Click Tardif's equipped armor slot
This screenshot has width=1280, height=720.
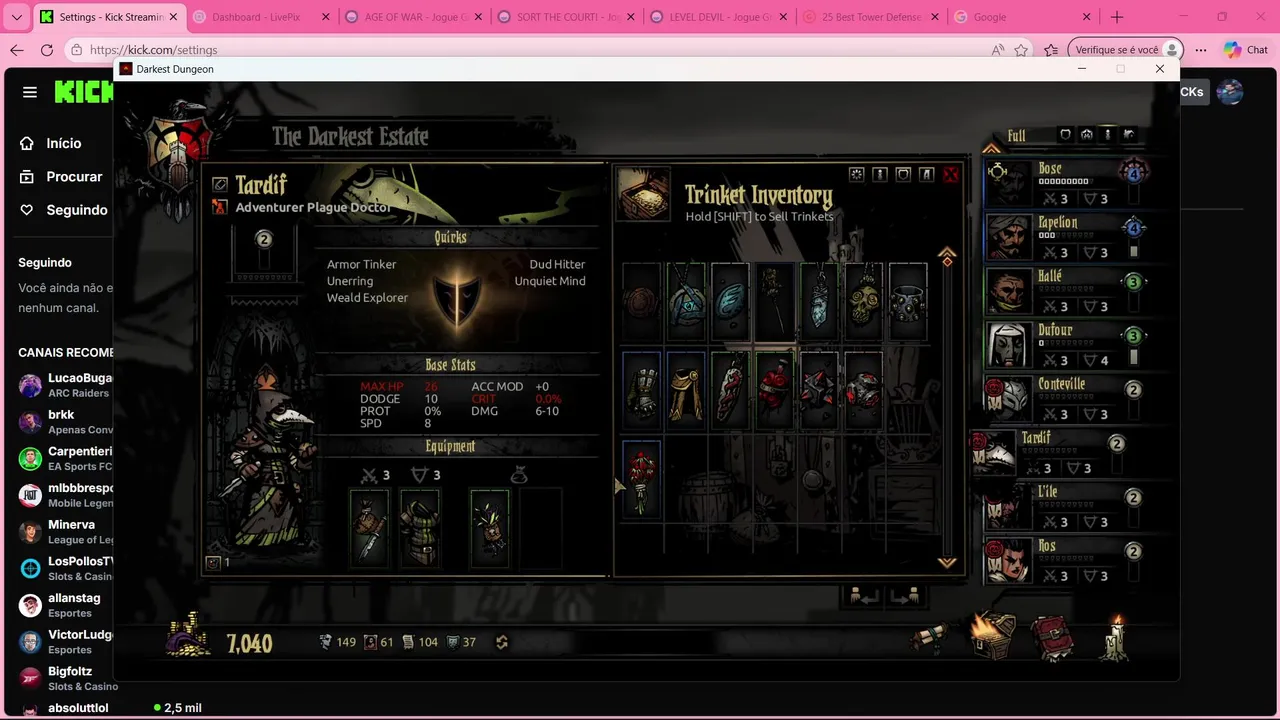(x=420, y=528)
